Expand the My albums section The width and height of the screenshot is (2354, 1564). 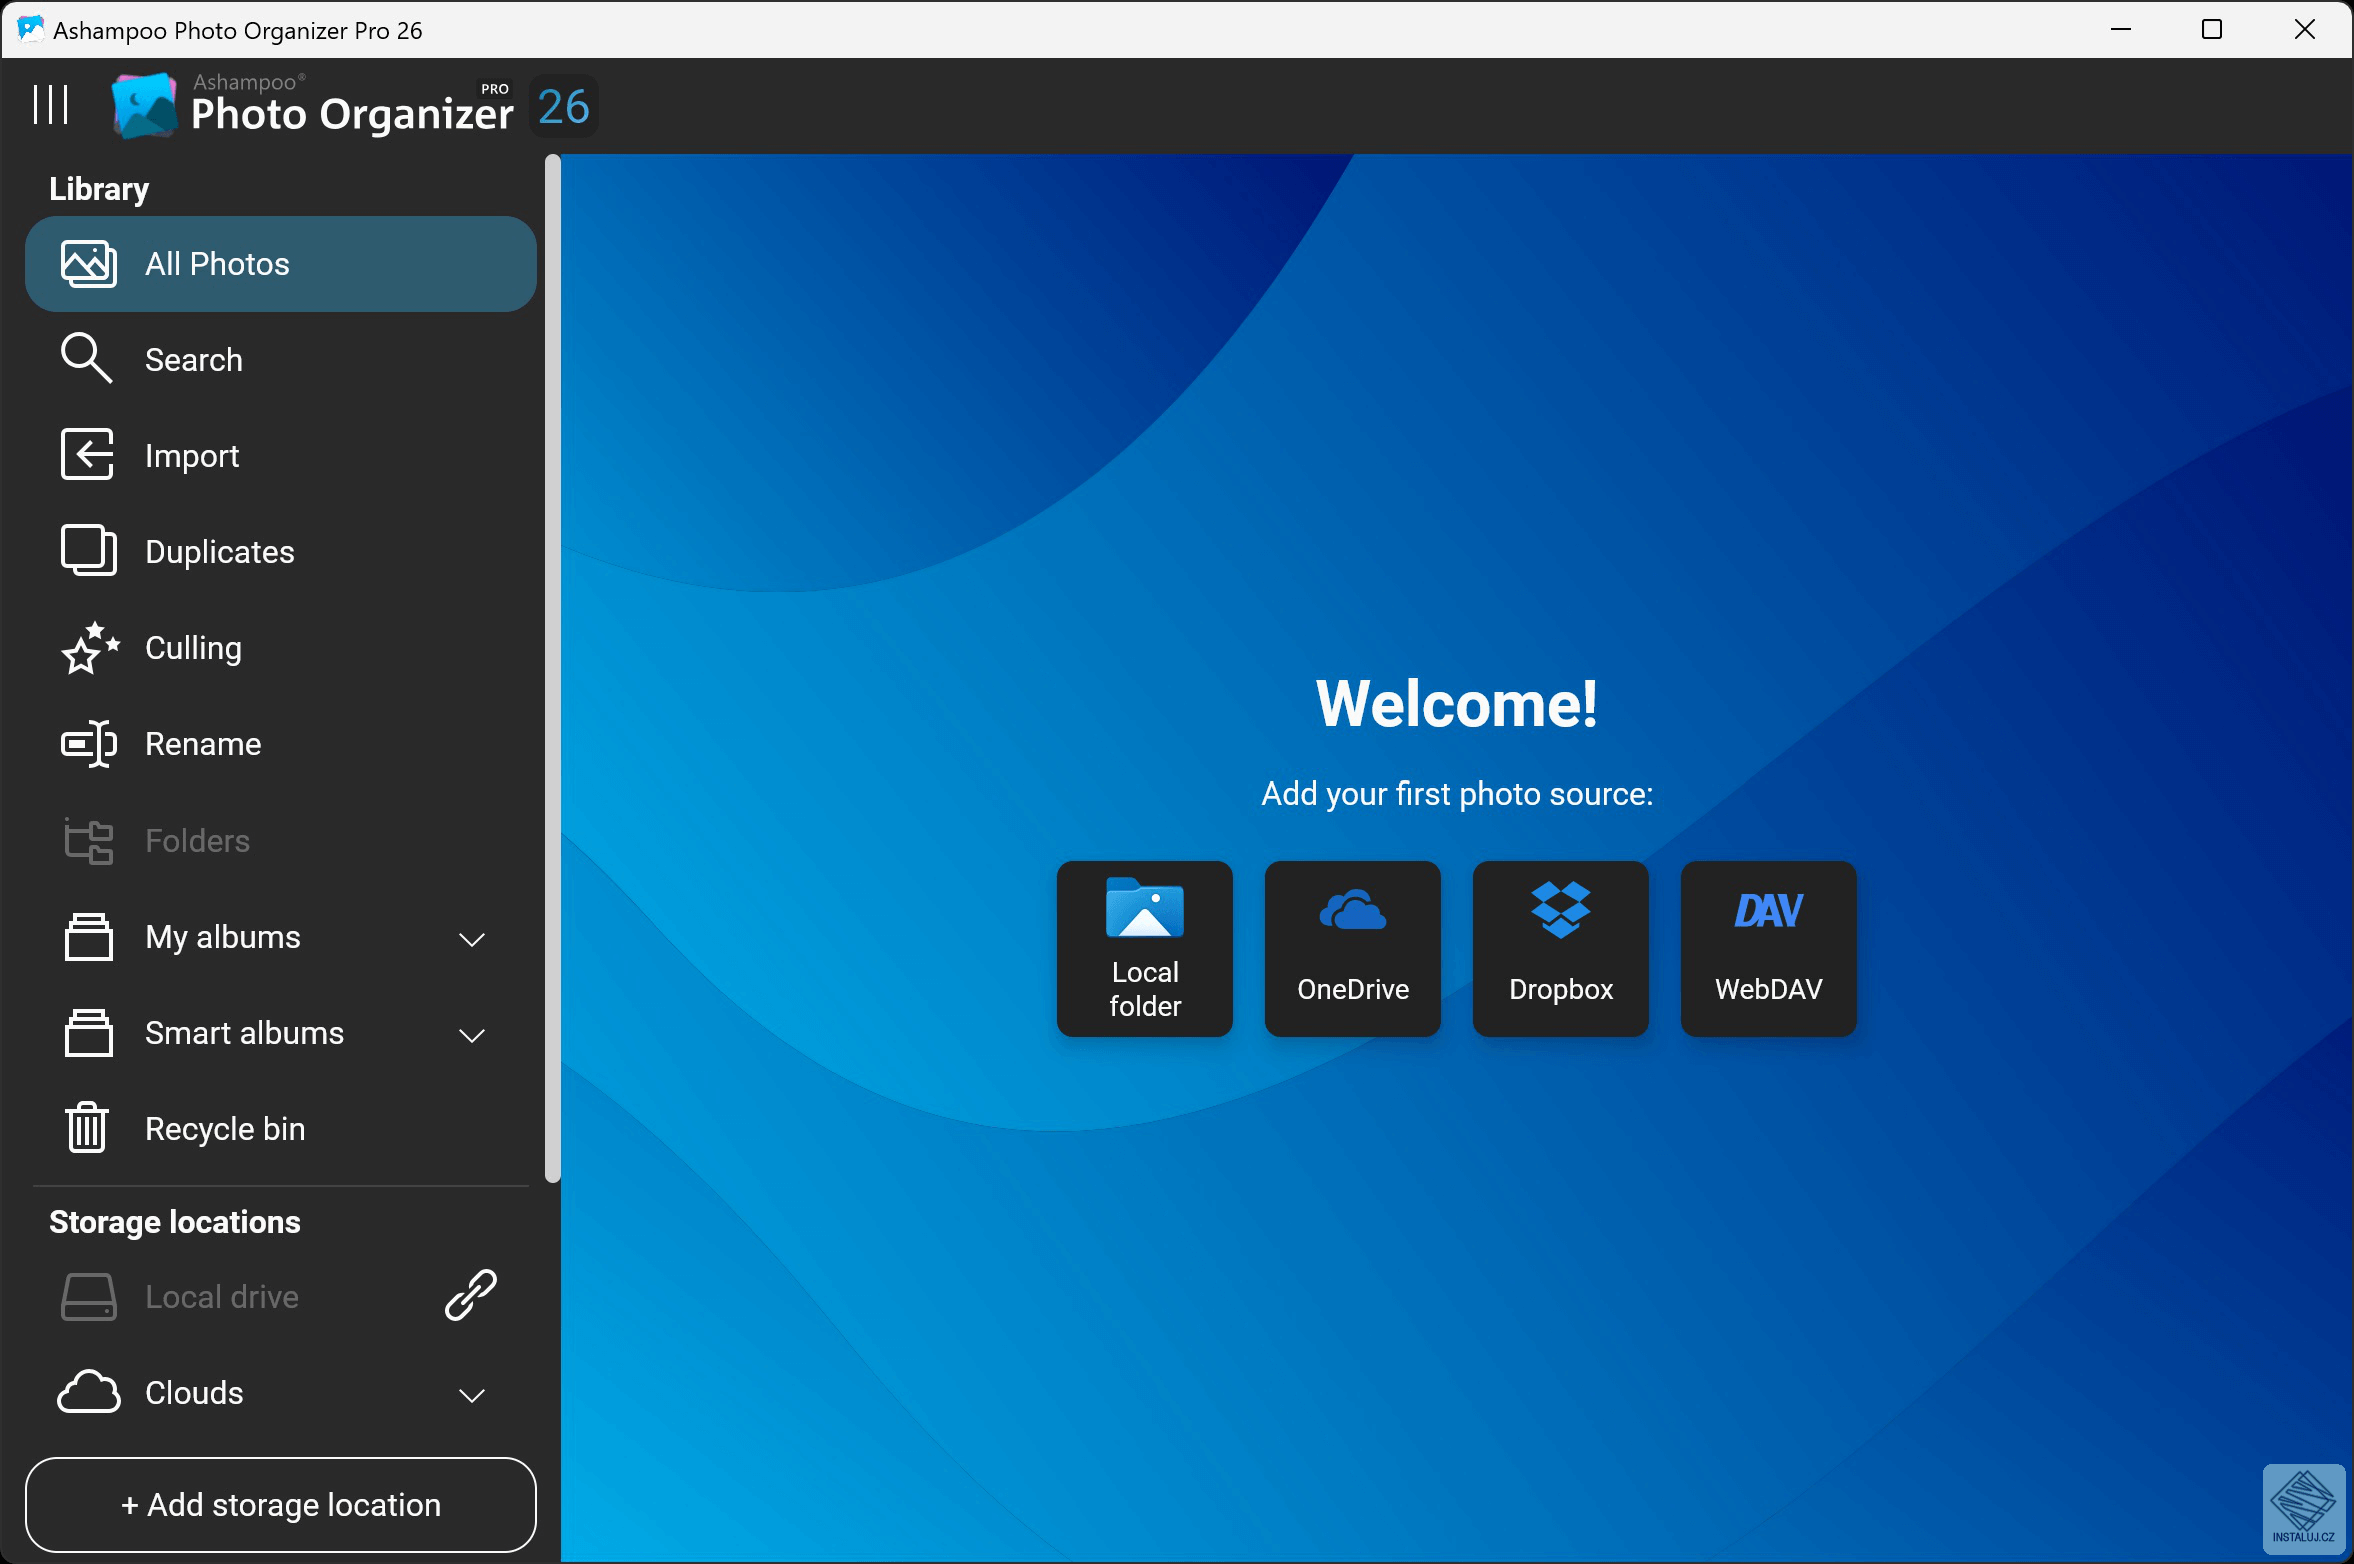(x=471, y=937)
